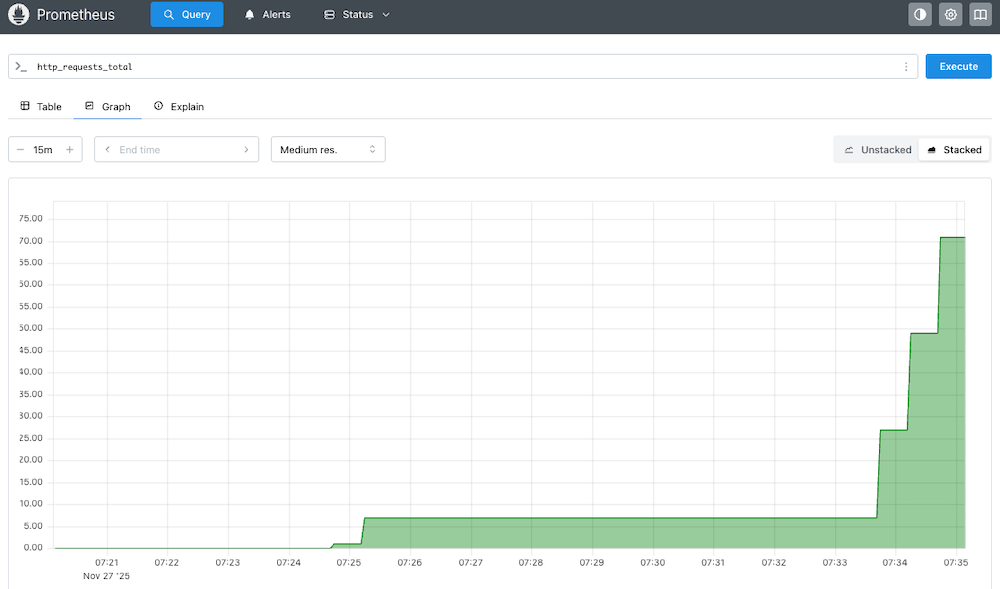
Task: Switch to the Table tab
Action: (41, 106)
